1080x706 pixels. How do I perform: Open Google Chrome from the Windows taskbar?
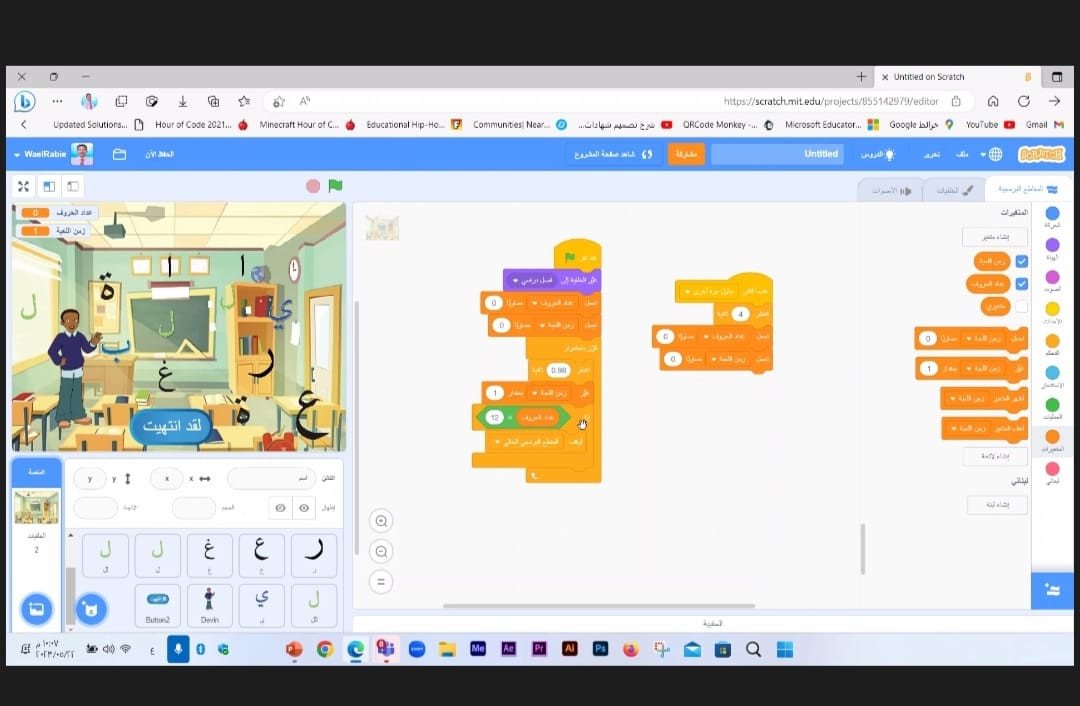(x=324, y=649)
